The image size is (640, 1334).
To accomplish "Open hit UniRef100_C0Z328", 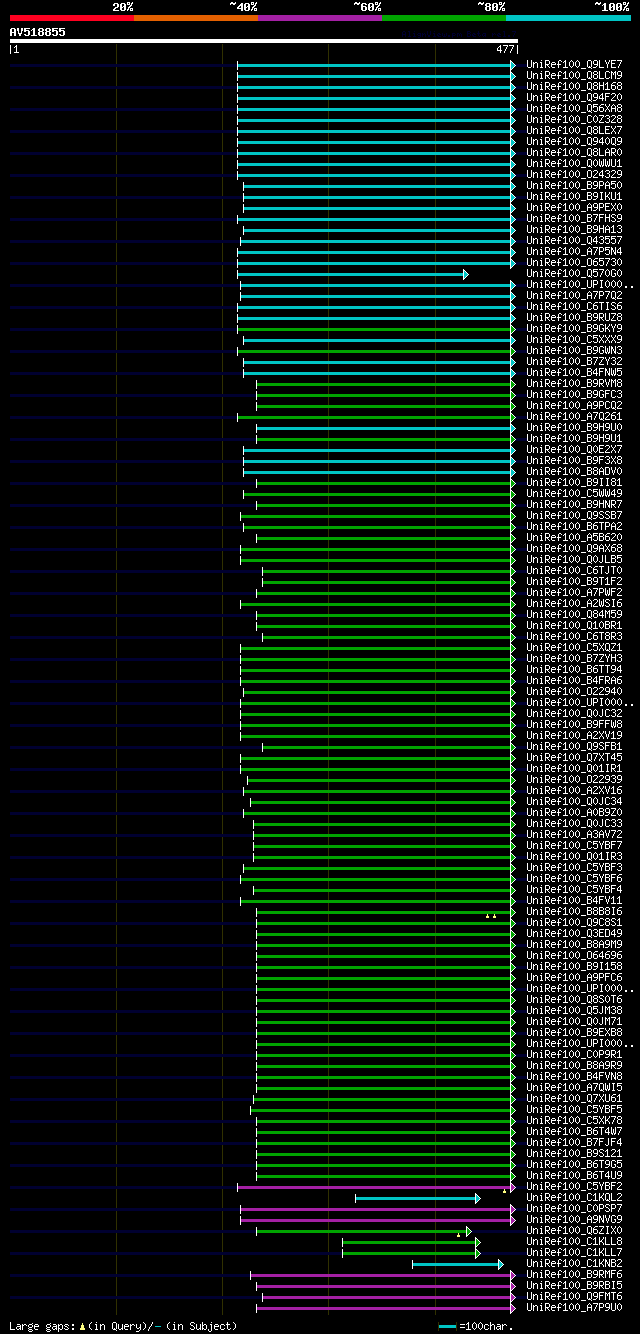I will (574, 120).
